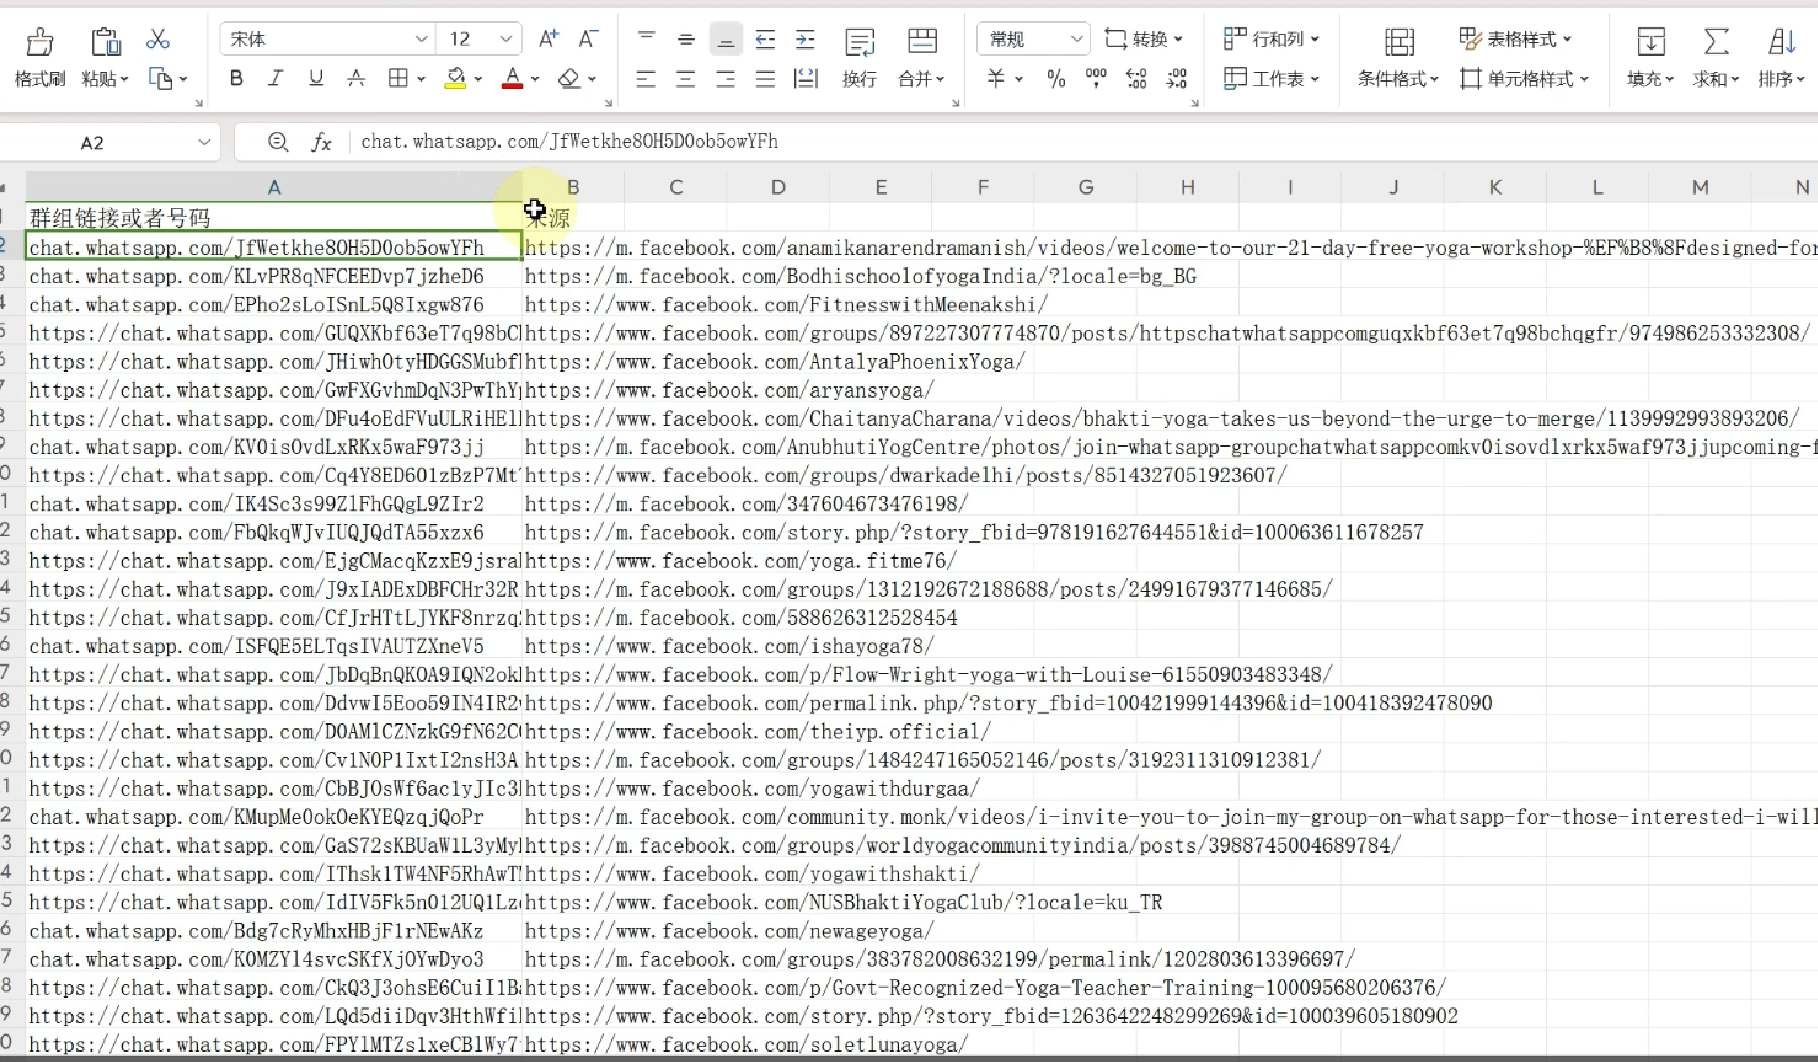Viewport: 1818px width, 1062px height.
Task: Expand paste (粘贴) options arrow
Action: click(x=124, y=79)
